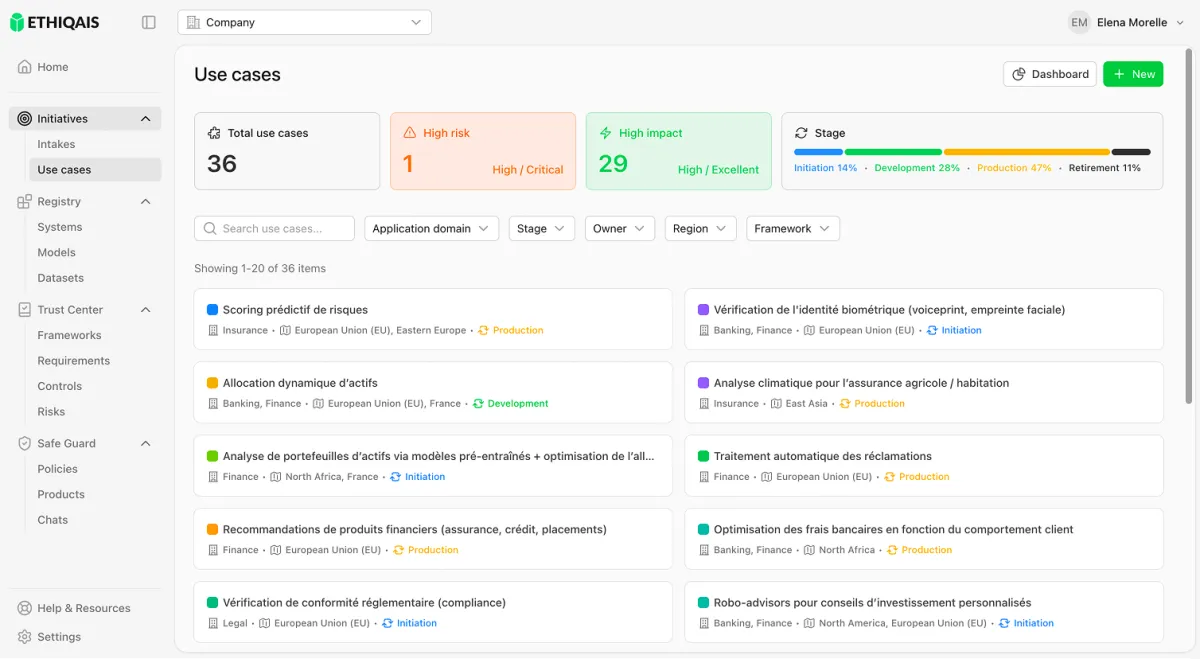1200x659 pixels.
Task: Click the Home icon in sidebar
Action: tap(24, 67)
